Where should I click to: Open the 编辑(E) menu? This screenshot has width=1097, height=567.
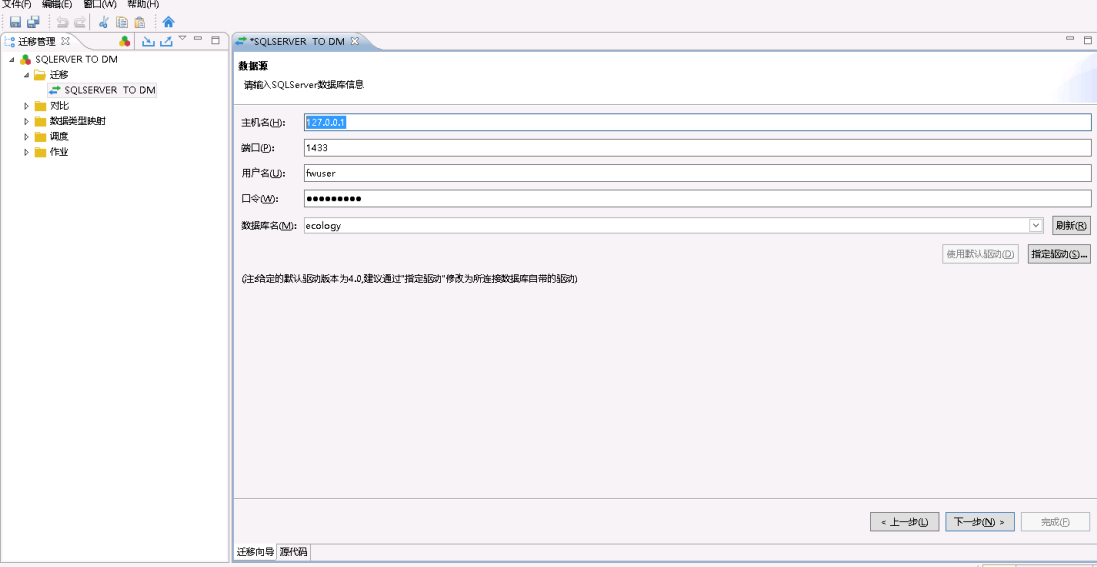click(57, 4)
